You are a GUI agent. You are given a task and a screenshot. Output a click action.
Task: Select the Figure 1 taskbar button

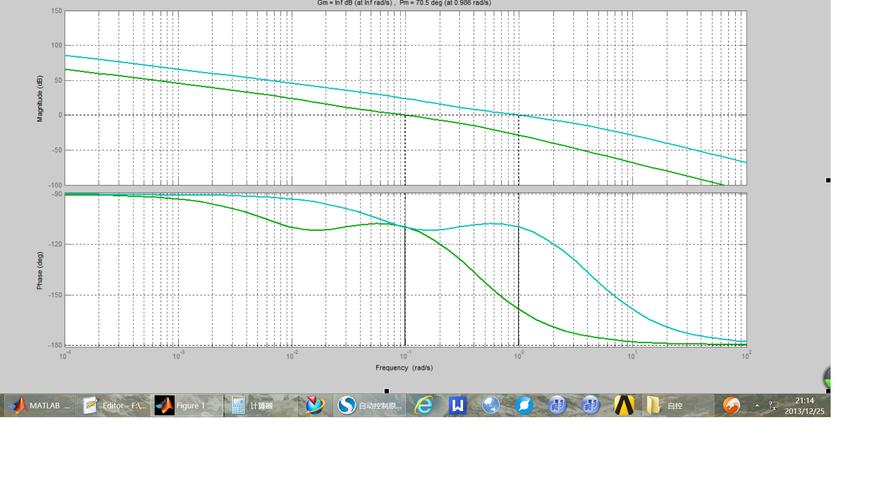coord(183,405)
